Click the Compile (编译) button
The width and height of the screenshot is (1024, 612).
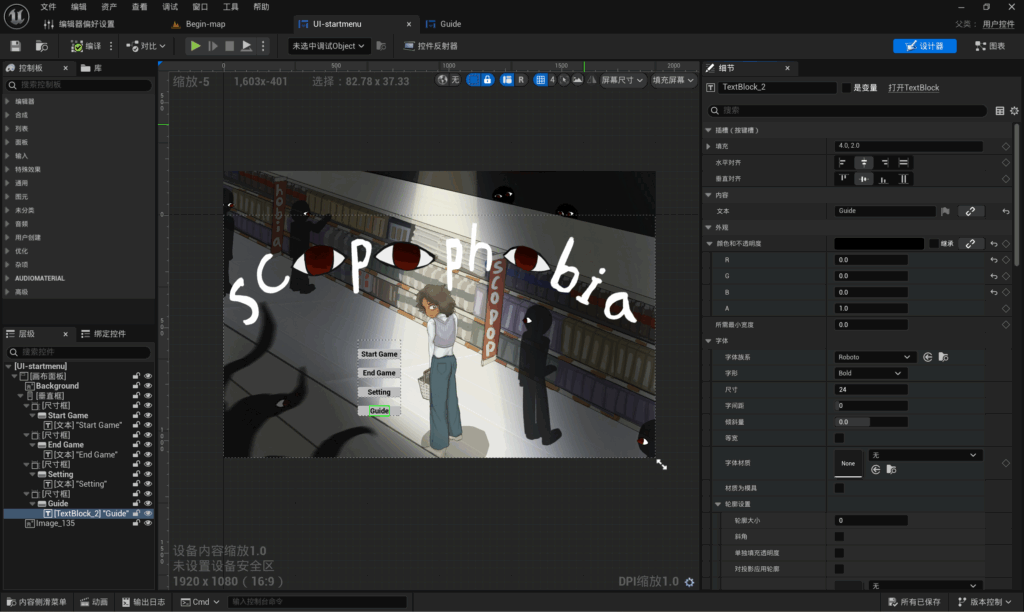point(86,46)
